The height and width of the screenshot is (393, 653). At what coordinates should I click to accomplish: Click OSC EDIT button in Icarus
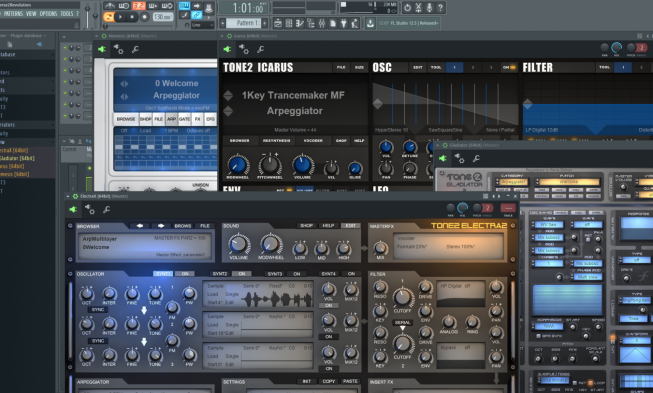click(x=418, y=67)
